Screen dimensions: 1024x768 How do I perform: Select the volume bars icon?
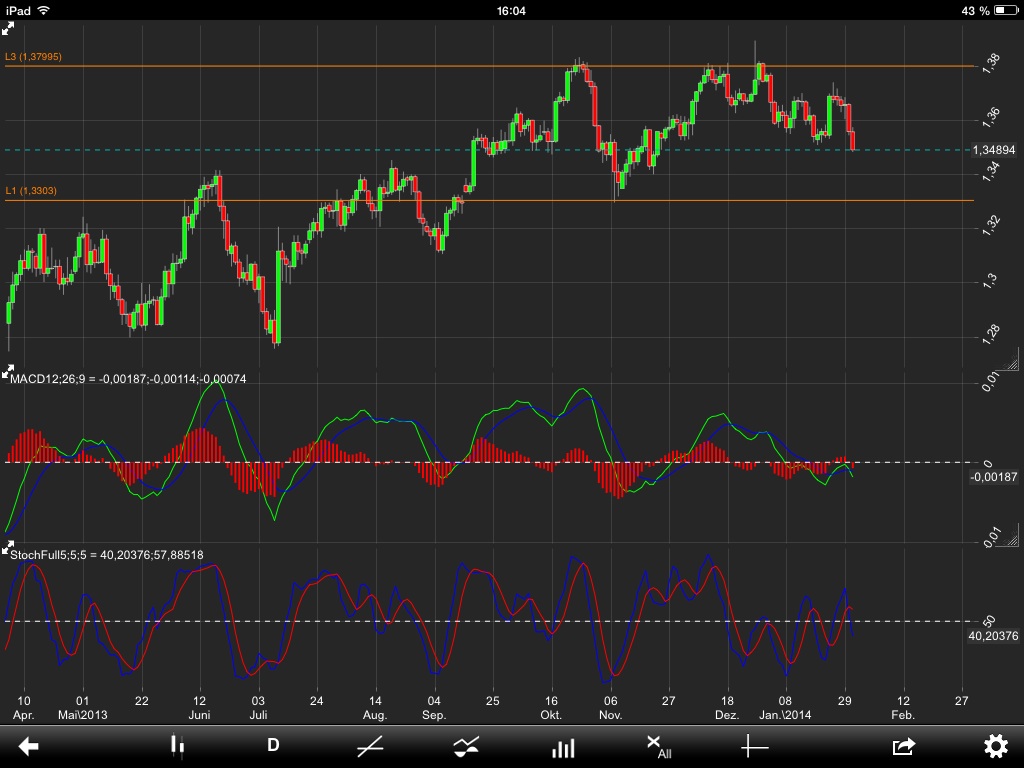point(563,747)
